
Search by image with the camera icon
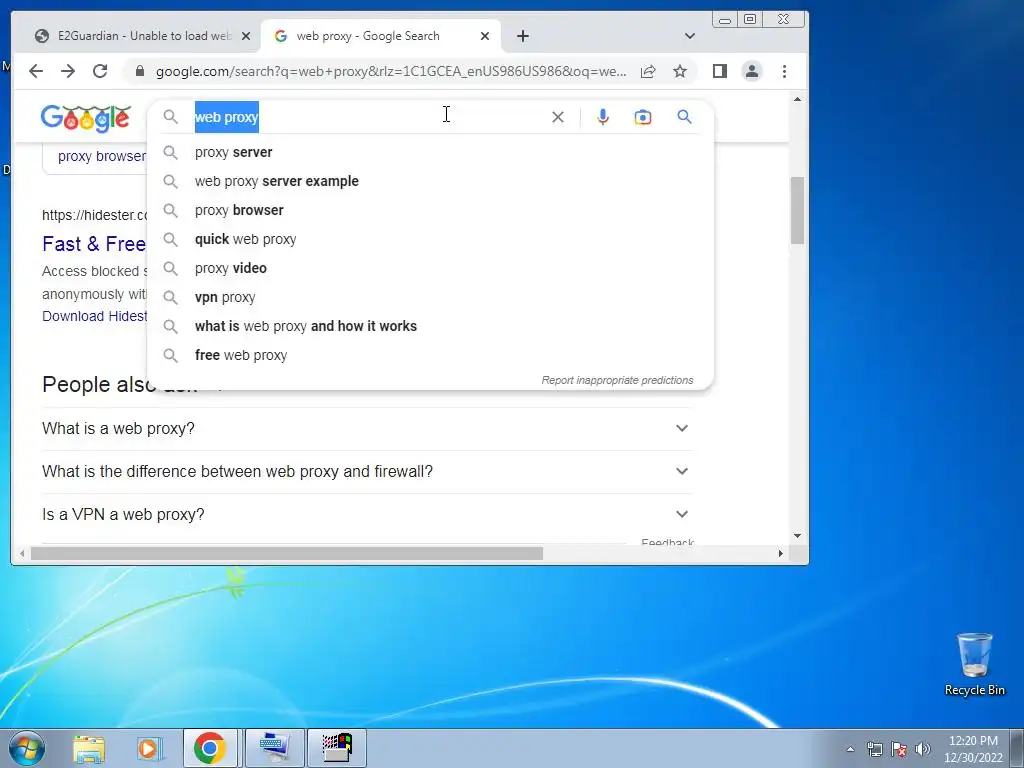click(x=643, y=117)
